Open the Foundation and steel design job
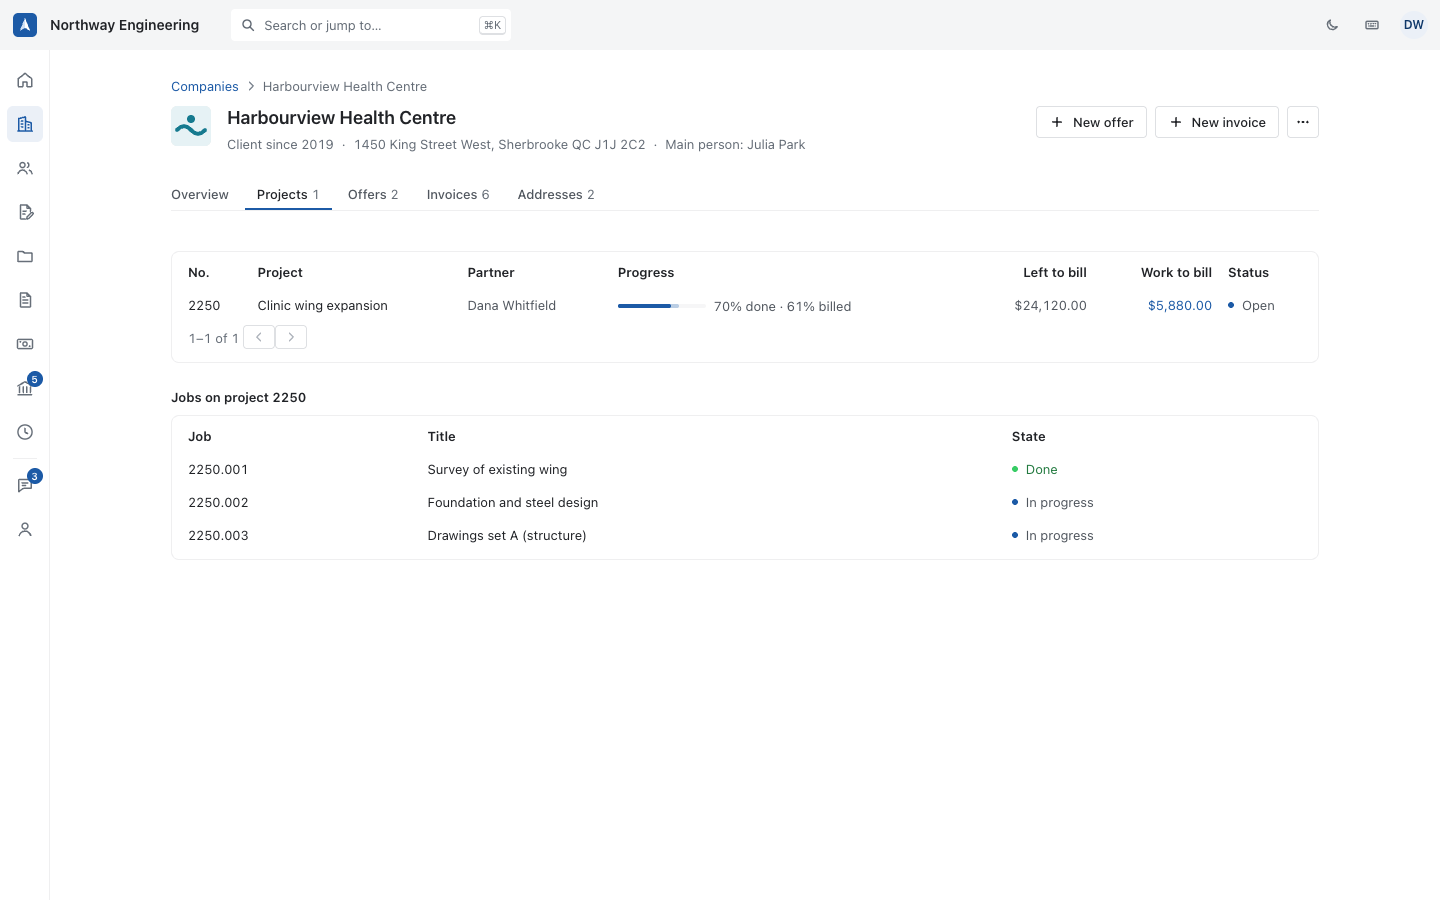The width and height of the screenshot is (1440, 900). (513, 503)
